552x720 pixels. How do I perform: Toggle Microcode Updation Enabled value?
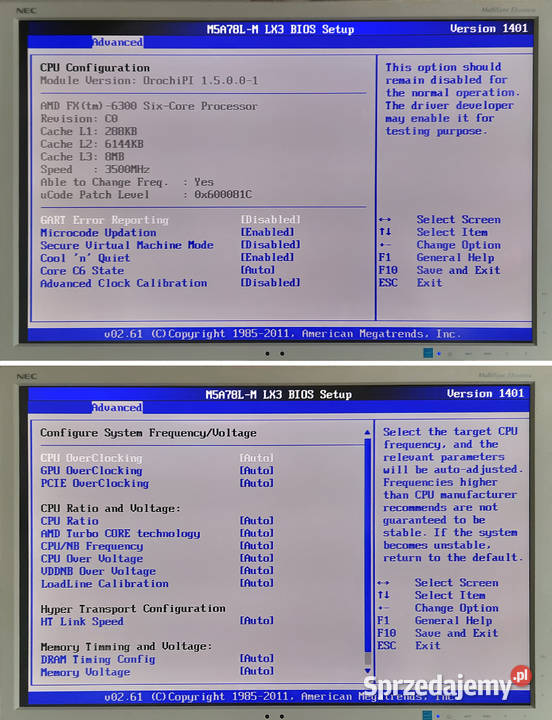[x=267, y=232]
